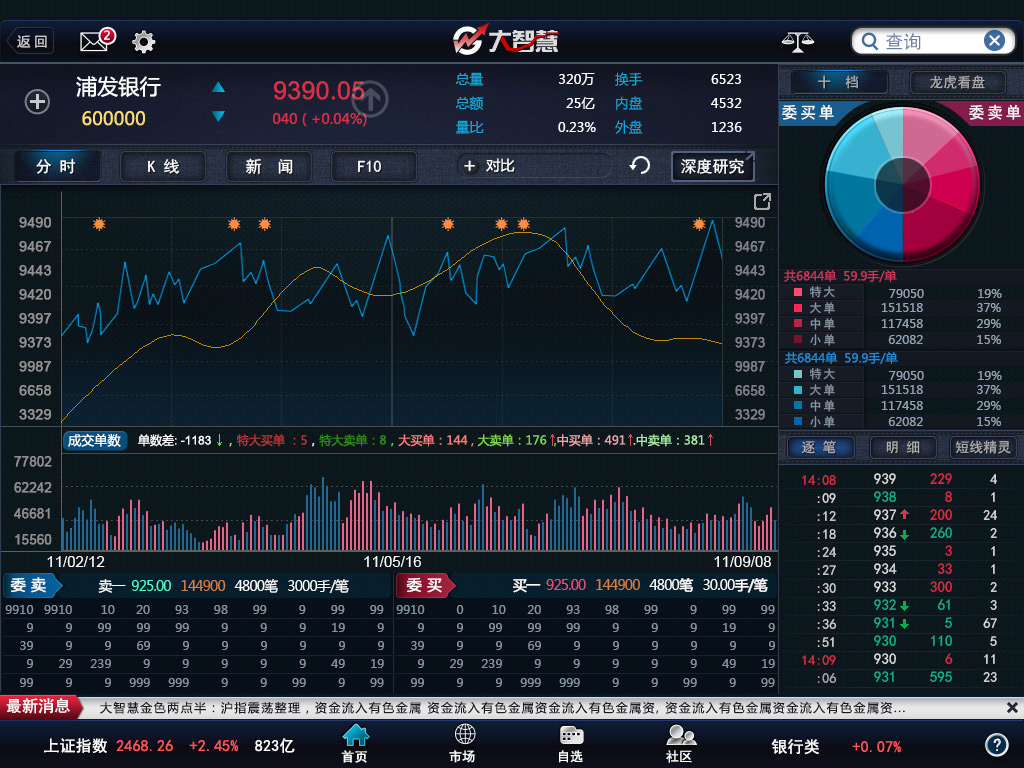Screen dimensions: 1024x768
Task: Open the 对比 comparison selector
Action: pyautogui.click(x=532, y=166)
